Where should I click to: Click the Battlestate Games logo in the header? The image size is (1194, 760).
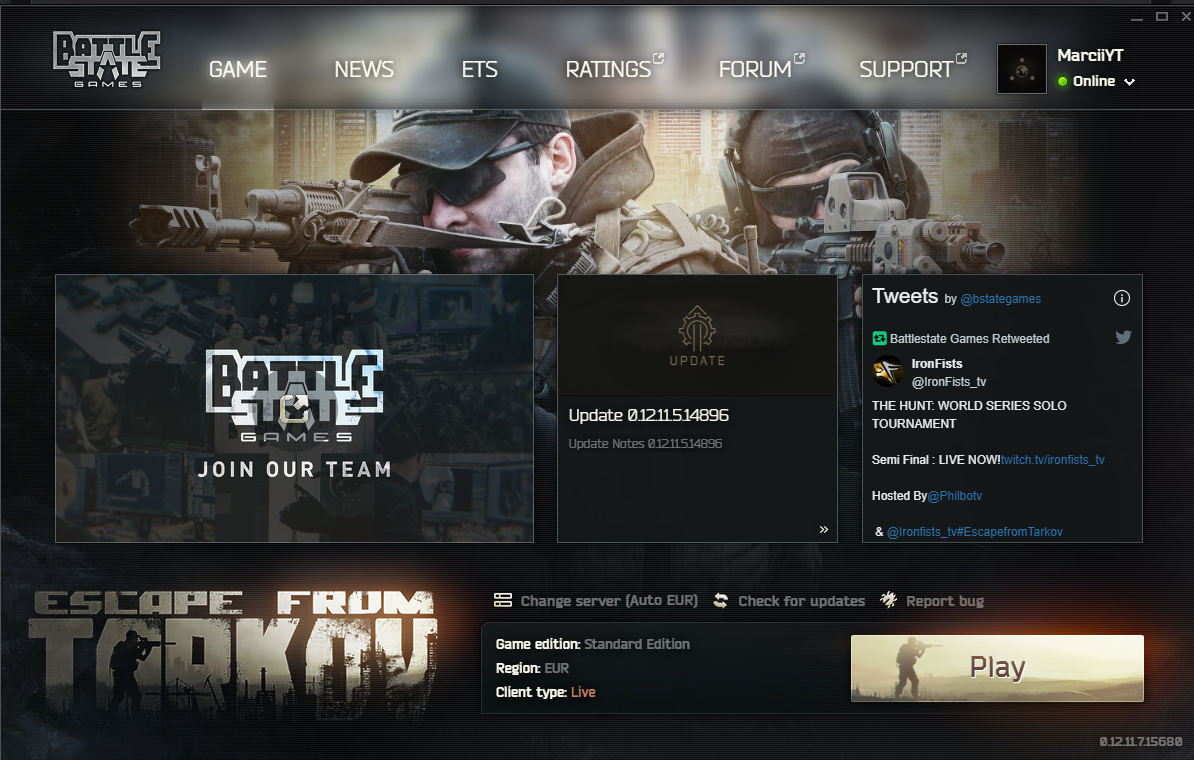[x=107, y=59]
